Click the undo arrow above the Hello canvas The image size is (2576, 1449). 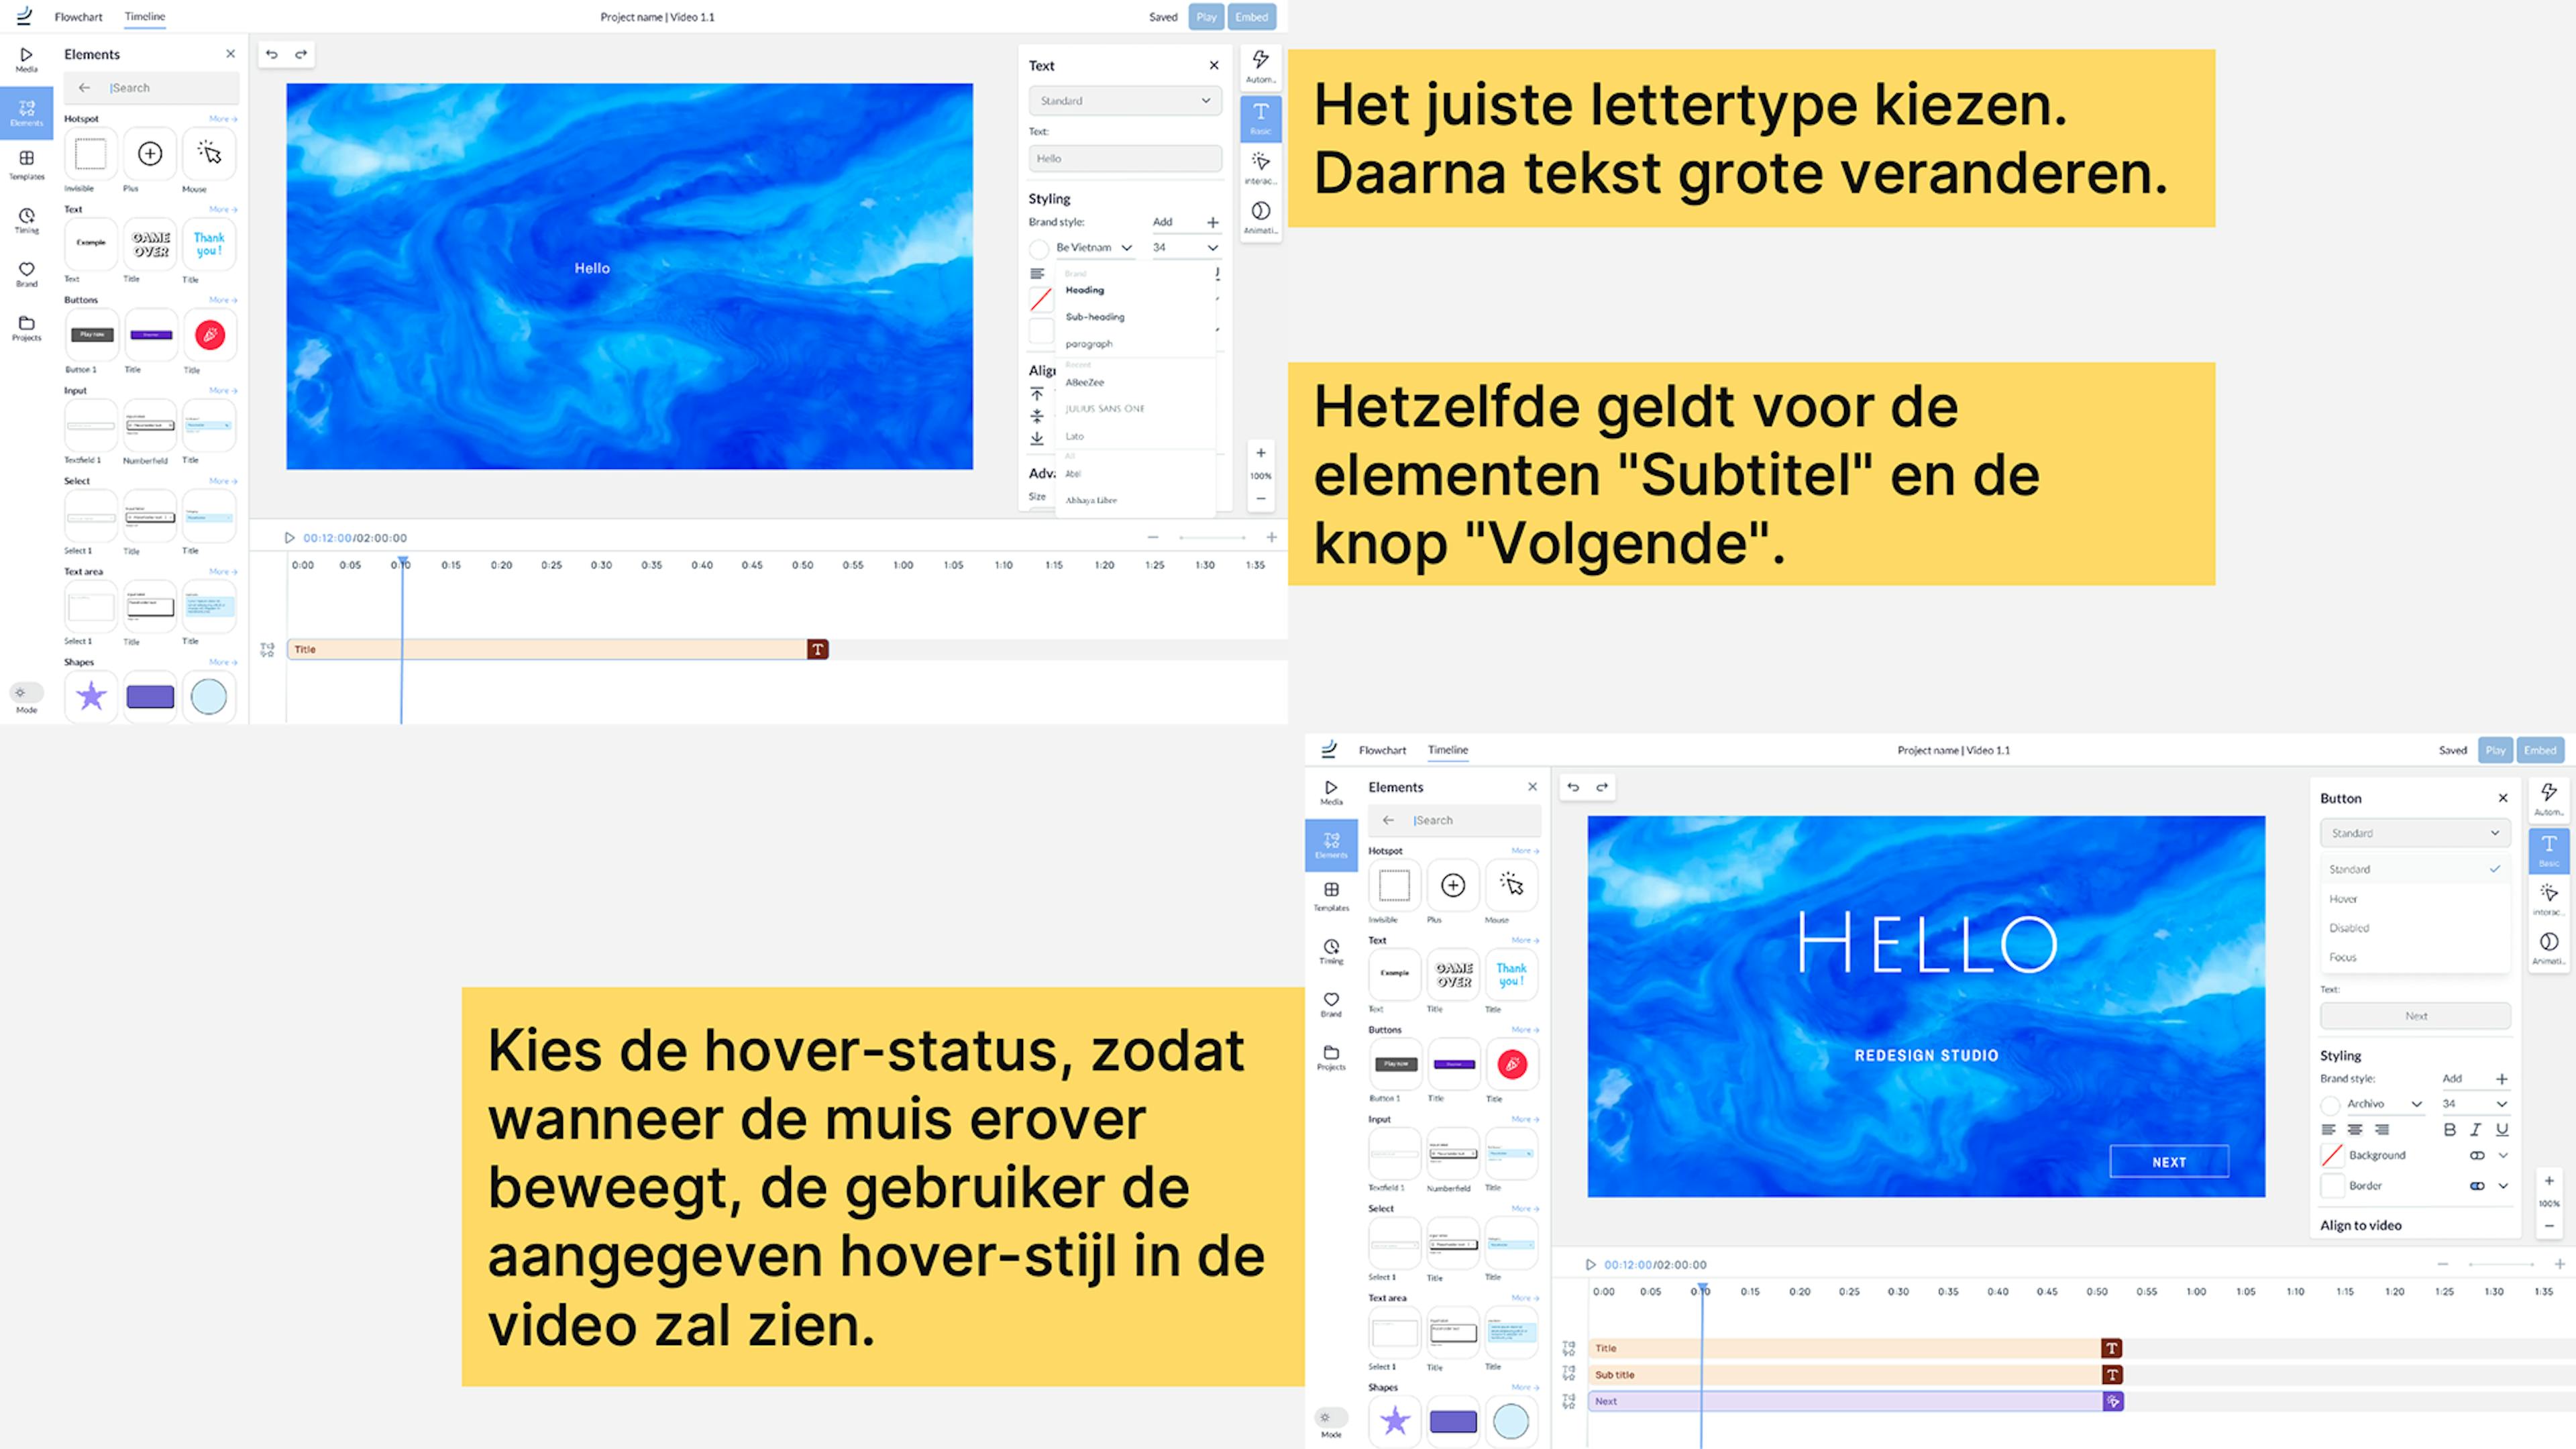coord(271,54)
